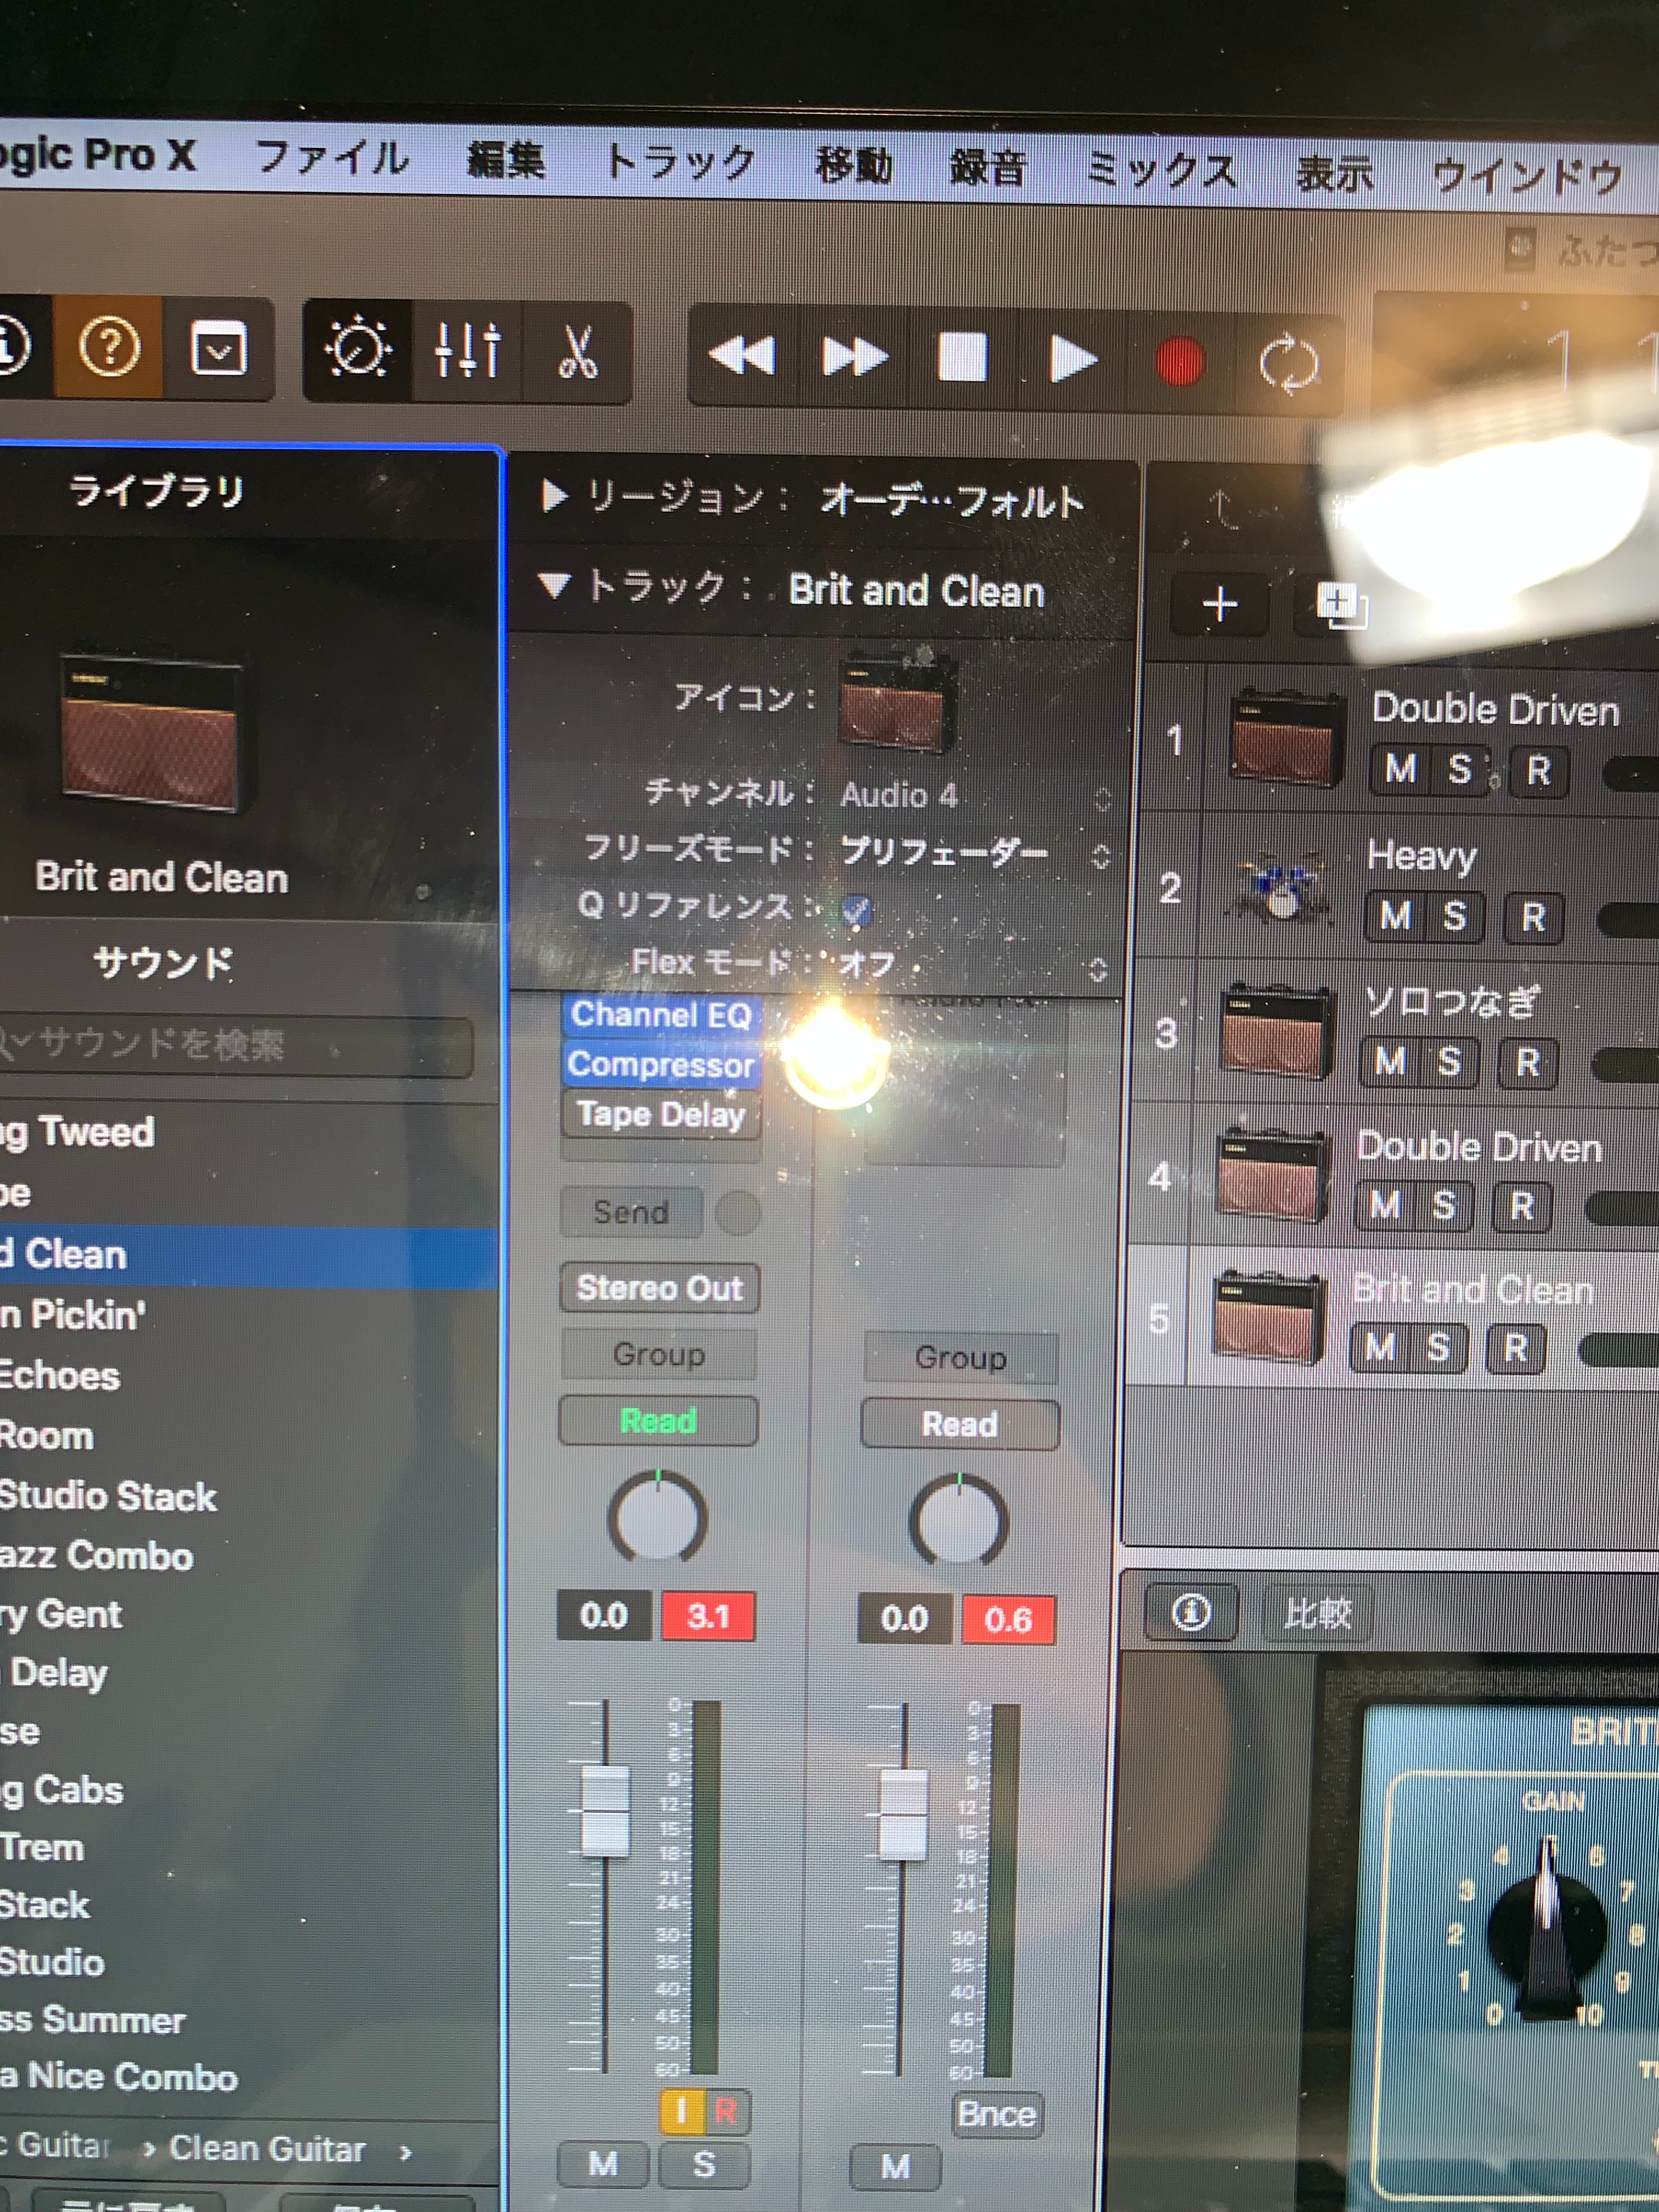Viewport: 1659px width, 2212px height.
Task: Open the Mixer sliders icon
Action: click(467, 352)
